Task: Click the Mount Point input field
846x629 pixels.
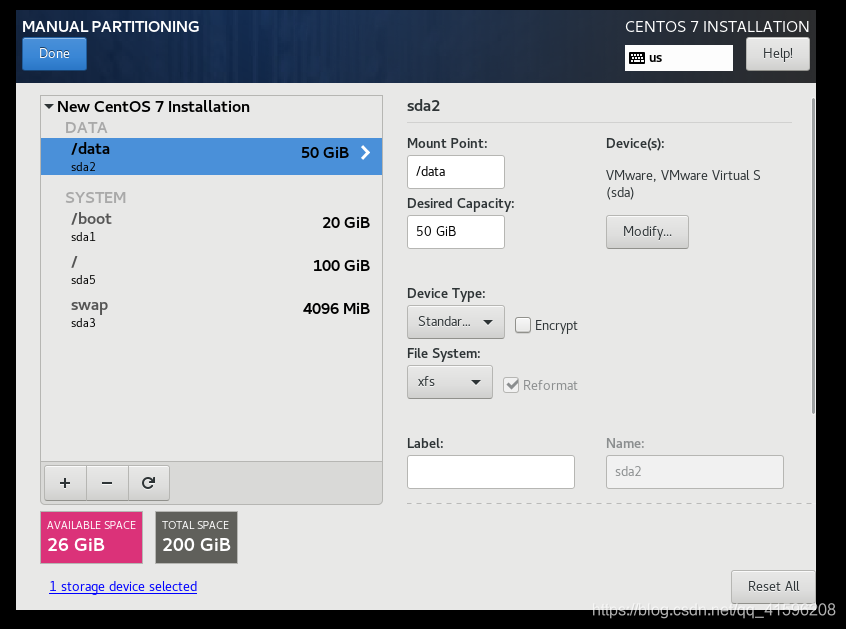Action: click(x=455, y=172)
